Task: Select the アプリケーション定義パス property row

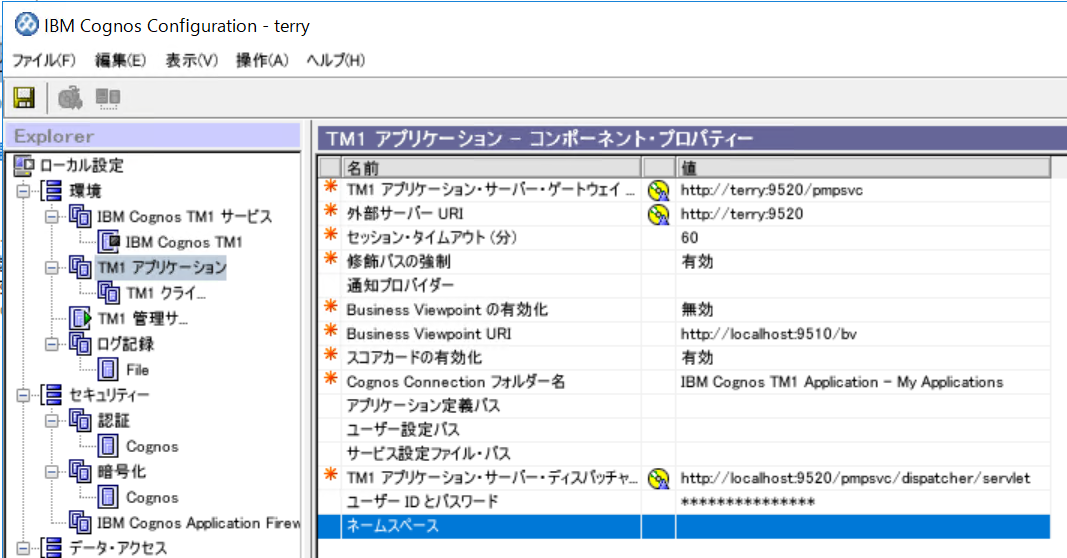Action: 684,406
